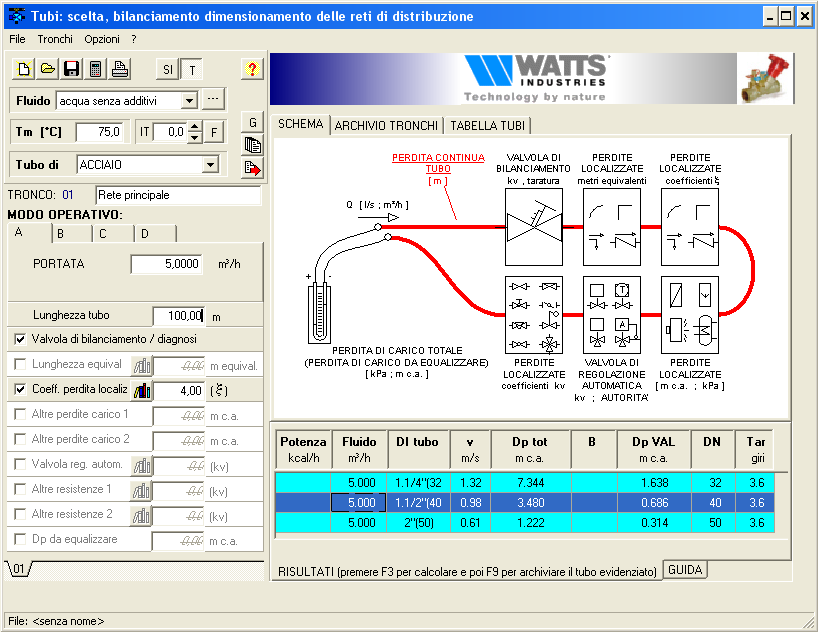Screen dimensions: 818x632
Task: Click the coefficienti ξ losses schema box
Action: point(690,227)
